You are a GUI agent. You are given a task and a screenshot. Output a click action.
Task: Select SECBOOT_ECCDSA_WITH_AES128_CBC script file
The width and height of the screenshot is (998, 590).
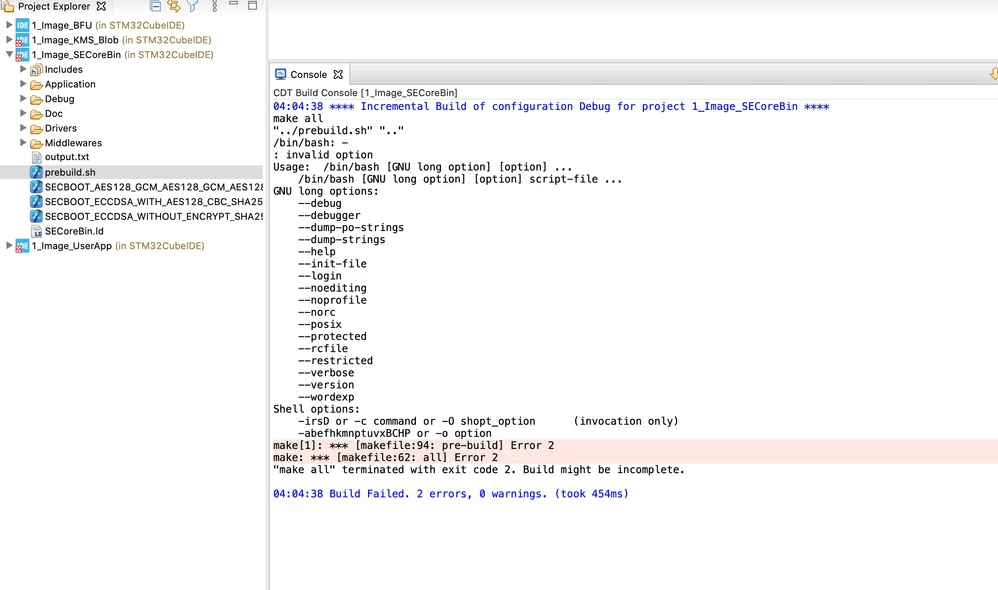point(153,201)
